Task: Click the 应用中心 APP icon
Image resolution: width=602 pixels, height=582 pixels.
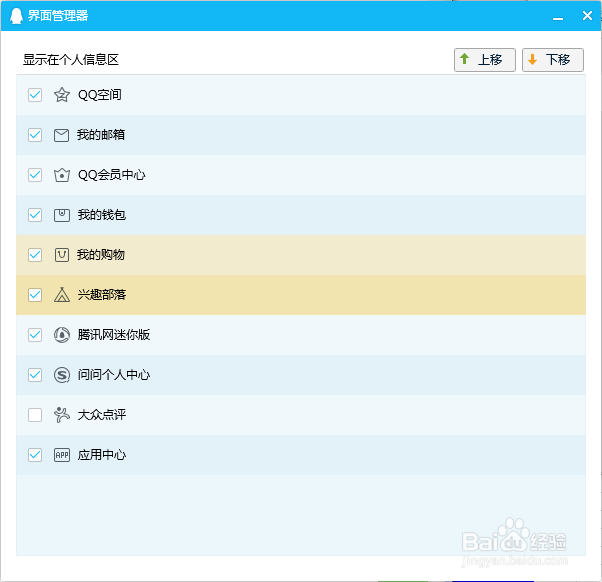Action: (x=61, y=455)
